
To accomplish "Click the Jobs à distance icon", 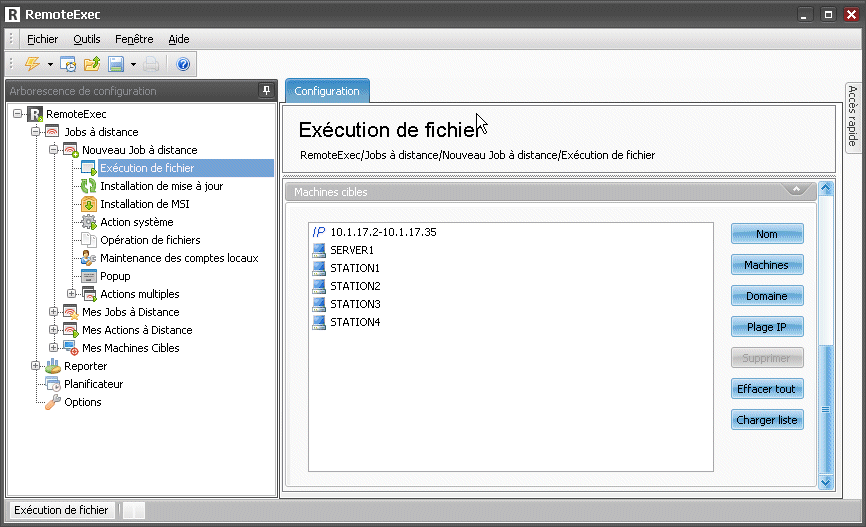I will click(x=52, y=132).
